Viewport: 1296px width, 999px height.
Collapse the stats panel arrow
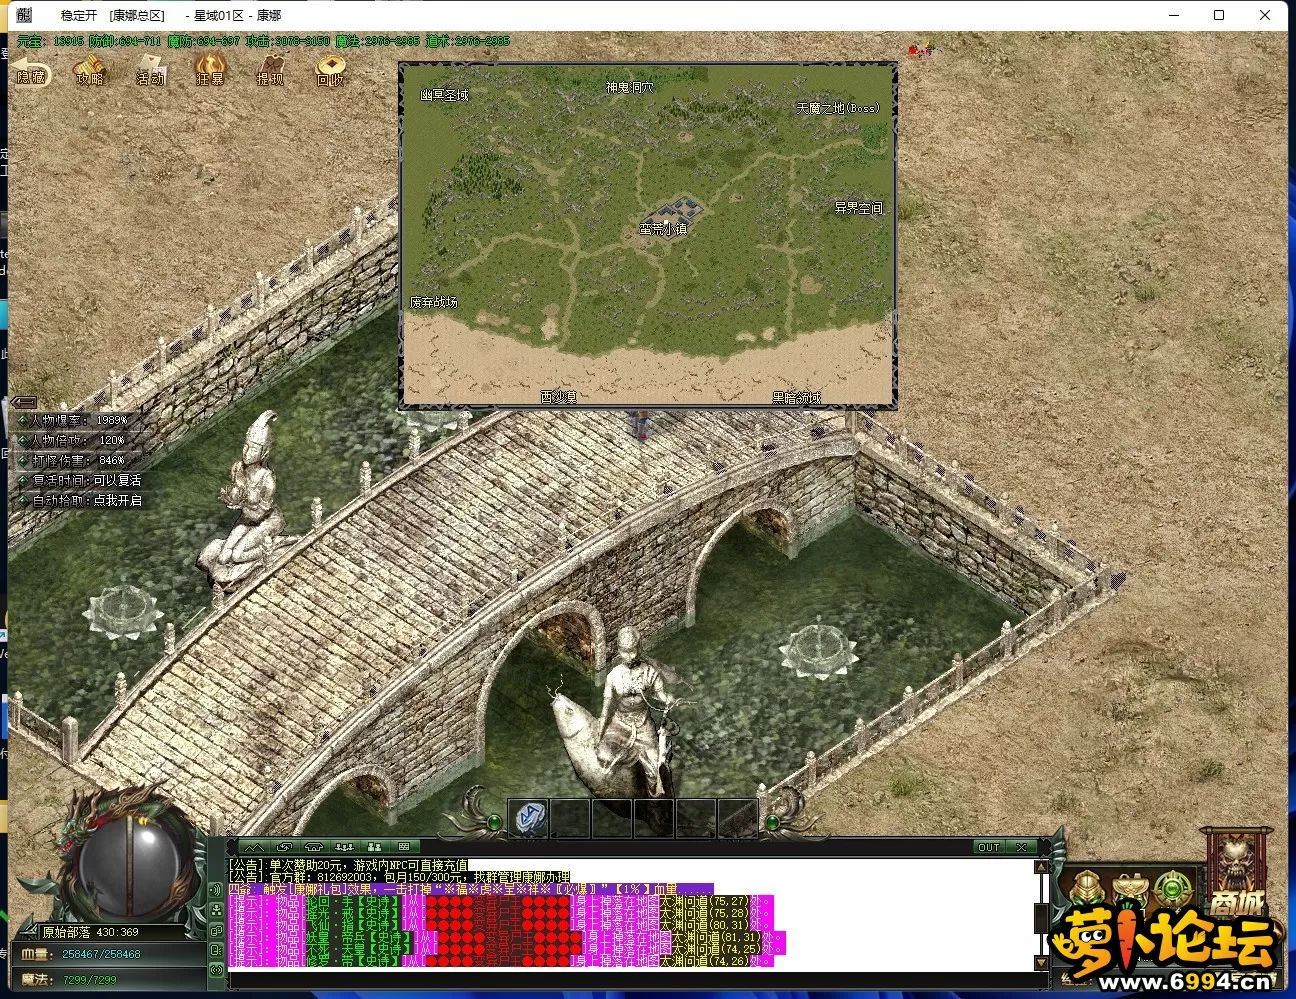tap(24, 403)
